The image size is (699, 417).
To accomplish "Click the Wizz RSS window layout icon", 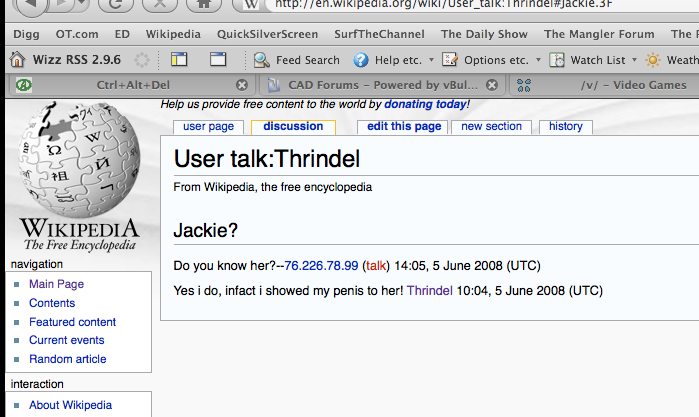I will tap(218, 59).
